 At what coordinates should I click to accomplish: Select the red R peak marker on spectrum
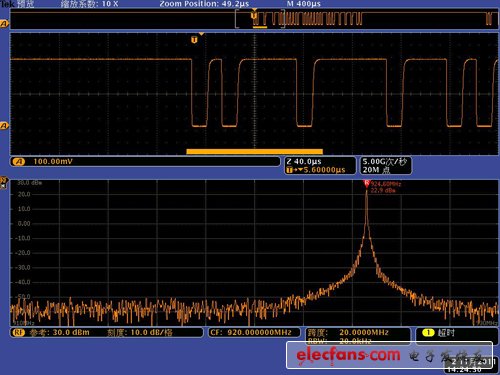367,183
